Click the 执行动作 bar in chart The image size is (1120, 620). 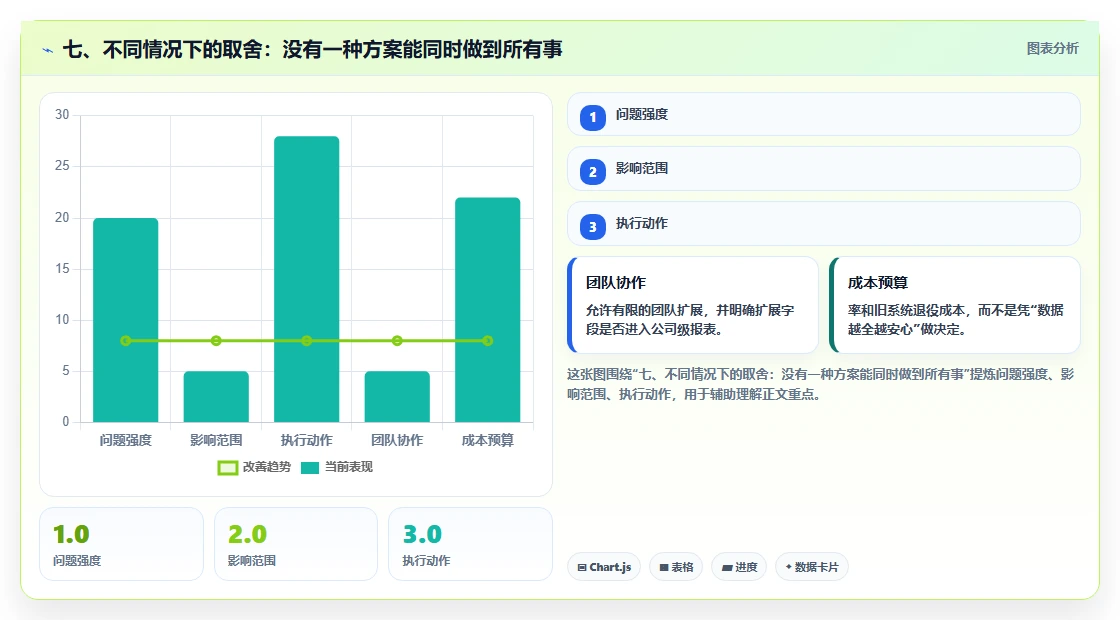(x=306, y=279)
